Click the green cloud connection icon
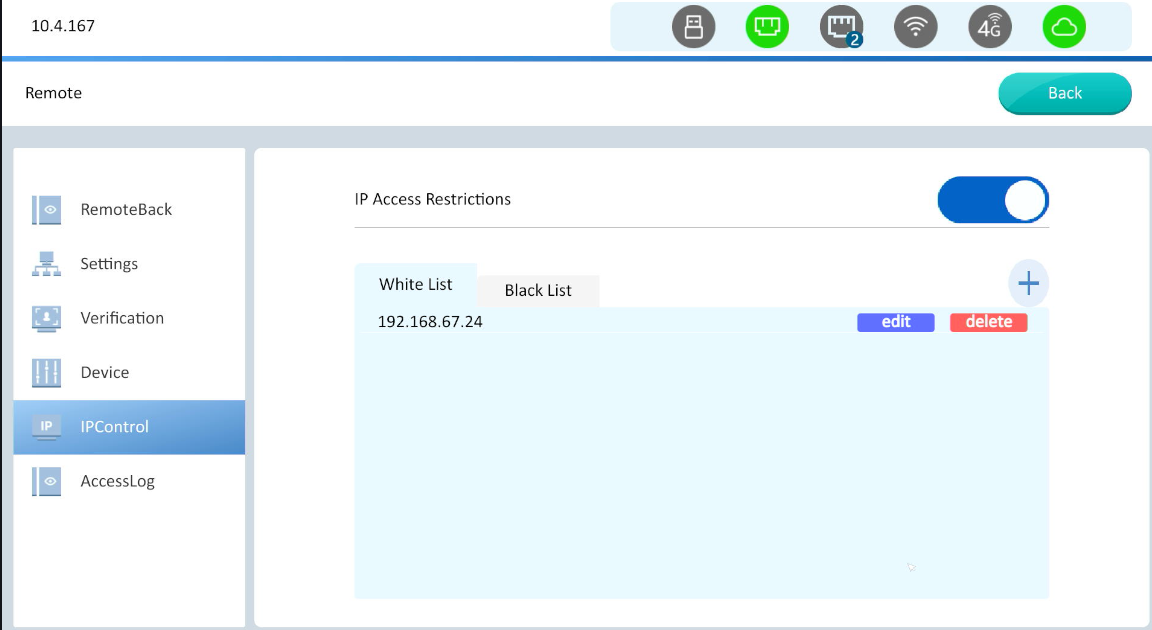This screenshot has width=1152, height=630. 1064,28
